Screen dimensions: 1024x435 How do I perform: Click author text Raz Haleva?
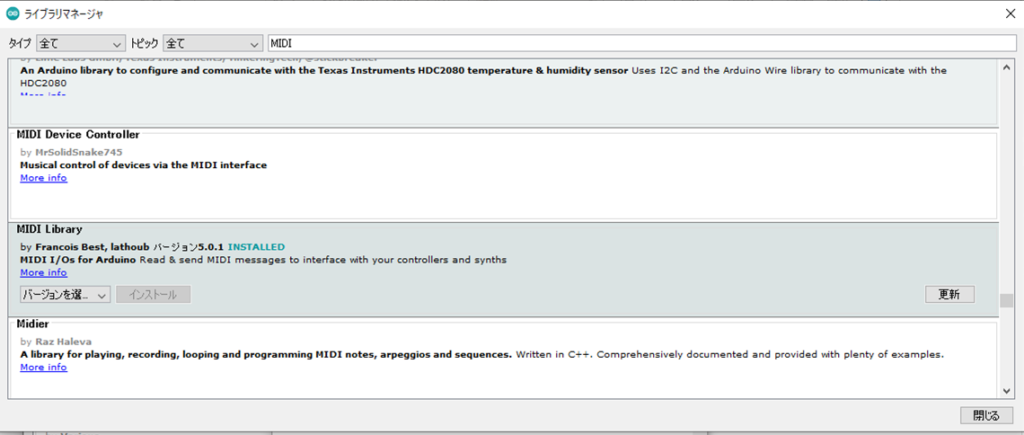click(x=63, y=342)
